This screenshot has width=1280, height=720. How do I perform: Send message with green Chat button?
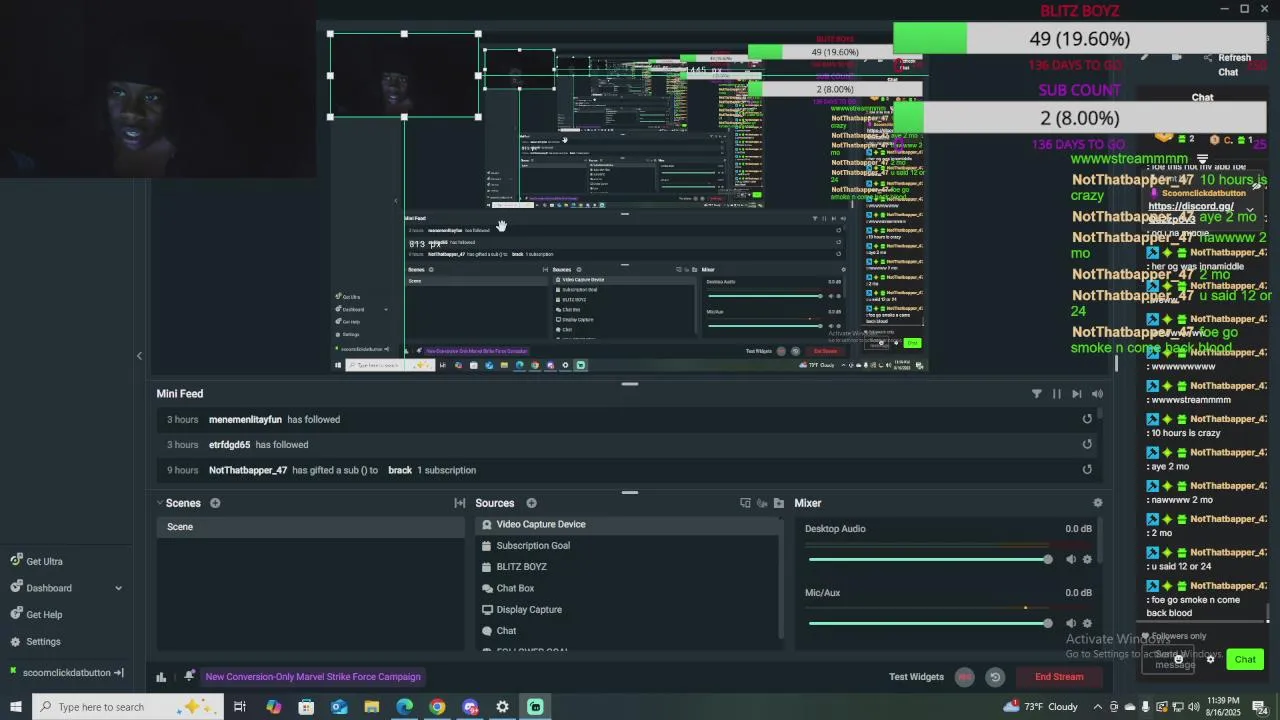pyautogui.click(x=1245, y=659)
